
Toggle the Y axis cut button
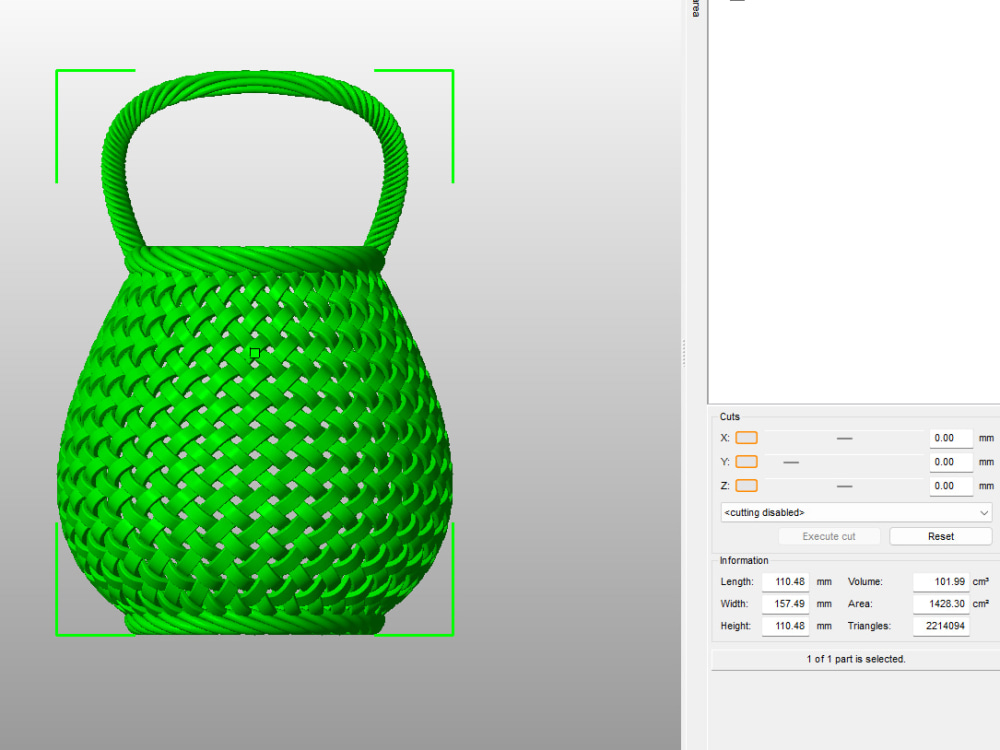pyautogui.click(x=746, y=462)
